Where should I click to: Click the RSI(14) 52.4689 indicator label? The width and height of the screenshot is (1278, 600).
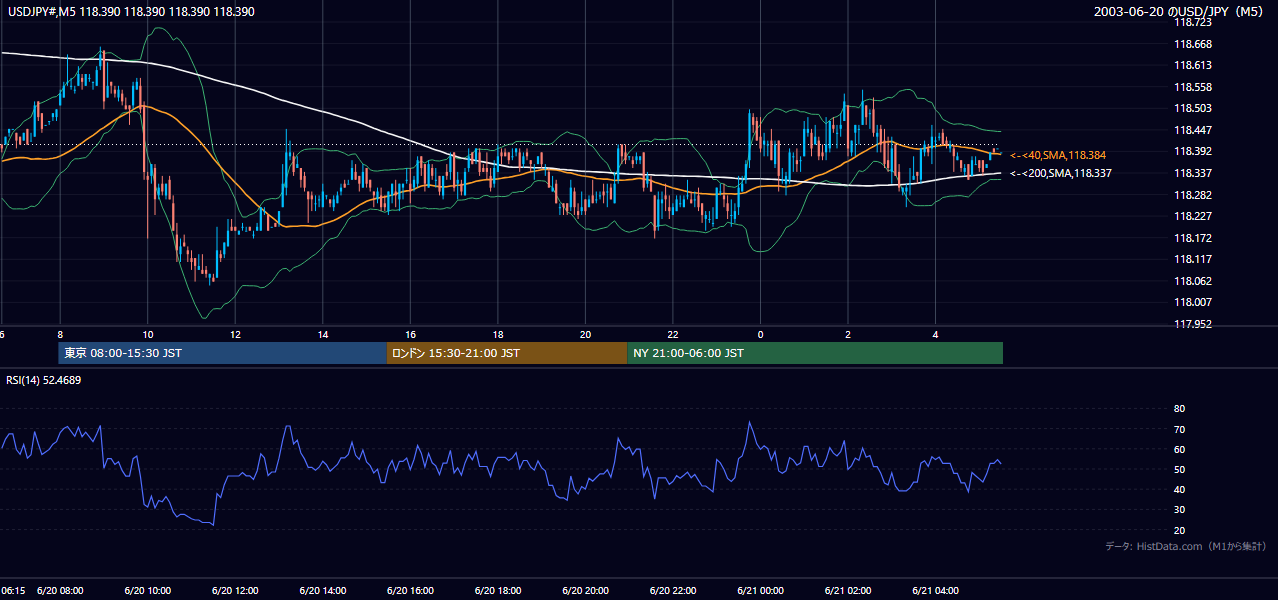coord(43,380)
